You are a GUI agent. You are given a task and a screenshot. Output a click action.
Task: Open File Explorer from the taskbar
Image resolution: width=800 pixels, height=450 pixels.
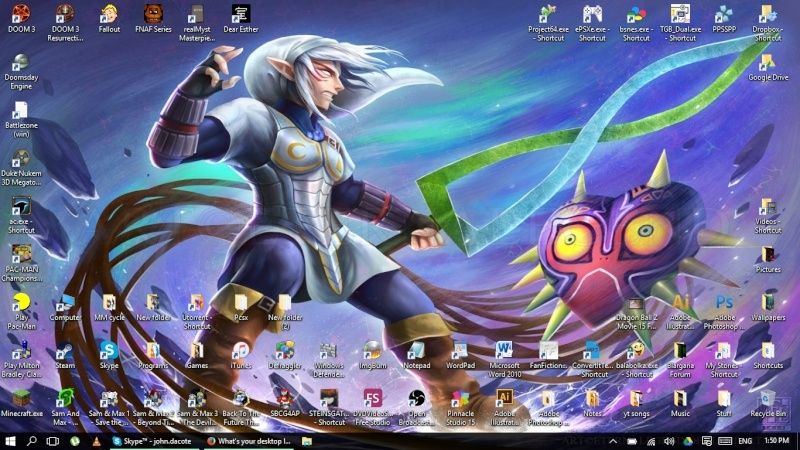[307, 441]
